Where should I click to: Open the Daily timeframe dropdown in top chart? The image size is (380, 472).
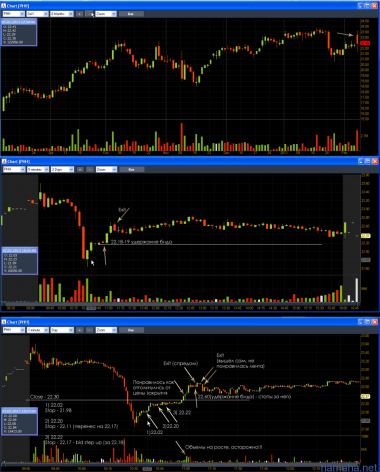pyautogui.click(x=37, y=14)
